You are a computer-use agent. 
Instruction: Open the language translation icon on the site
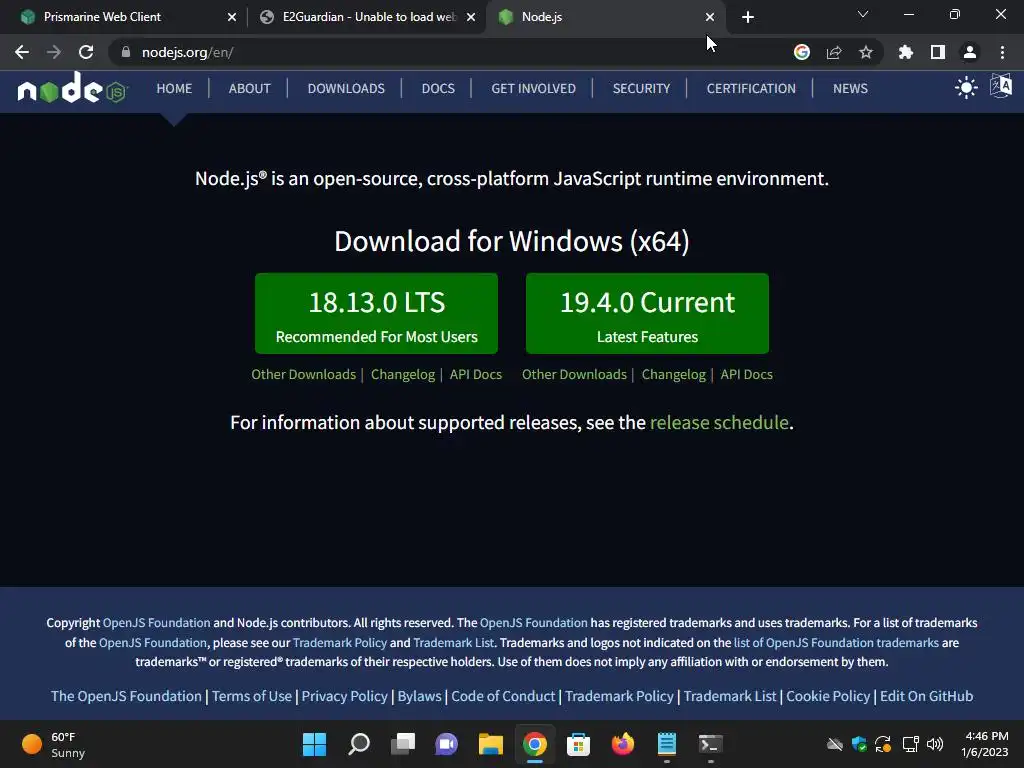[x=1001, y=86]
